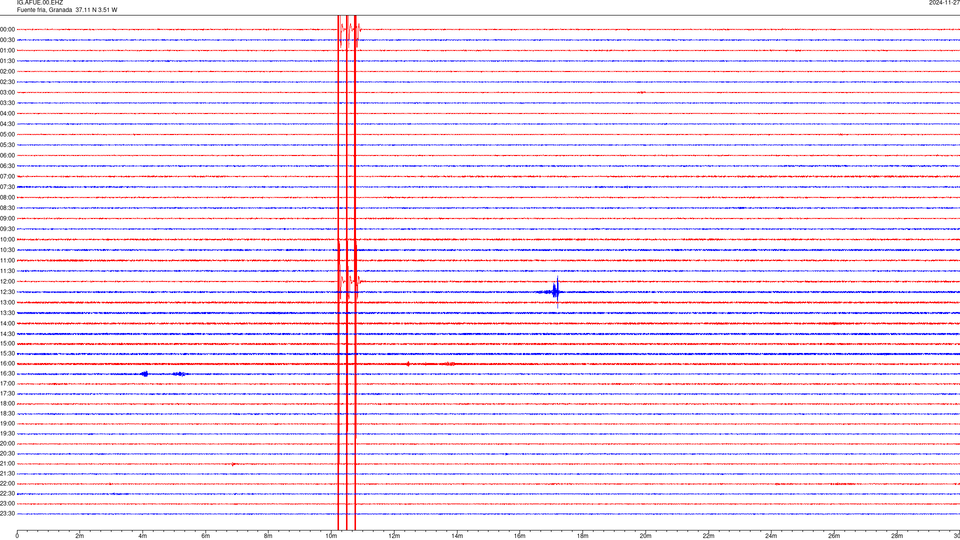Select the 09:00 trace time label
Screen dimensions: 960x540
[7, 219]
